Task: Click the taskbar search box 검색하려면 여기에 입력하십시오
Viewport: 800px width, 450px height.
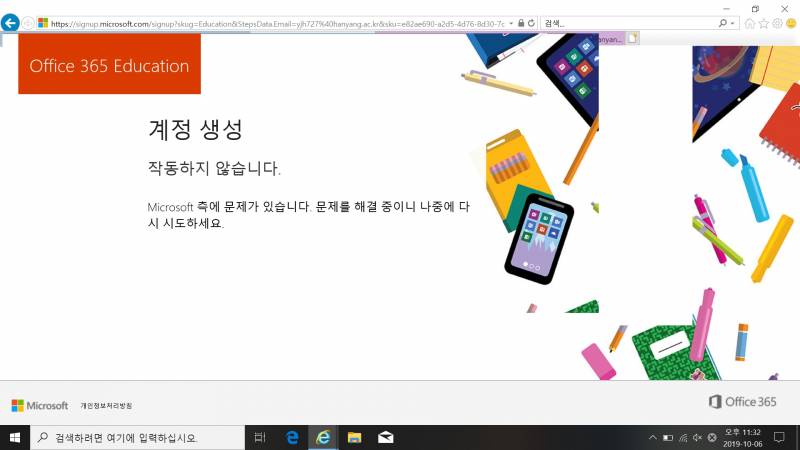Action: (x=137, y=438)
